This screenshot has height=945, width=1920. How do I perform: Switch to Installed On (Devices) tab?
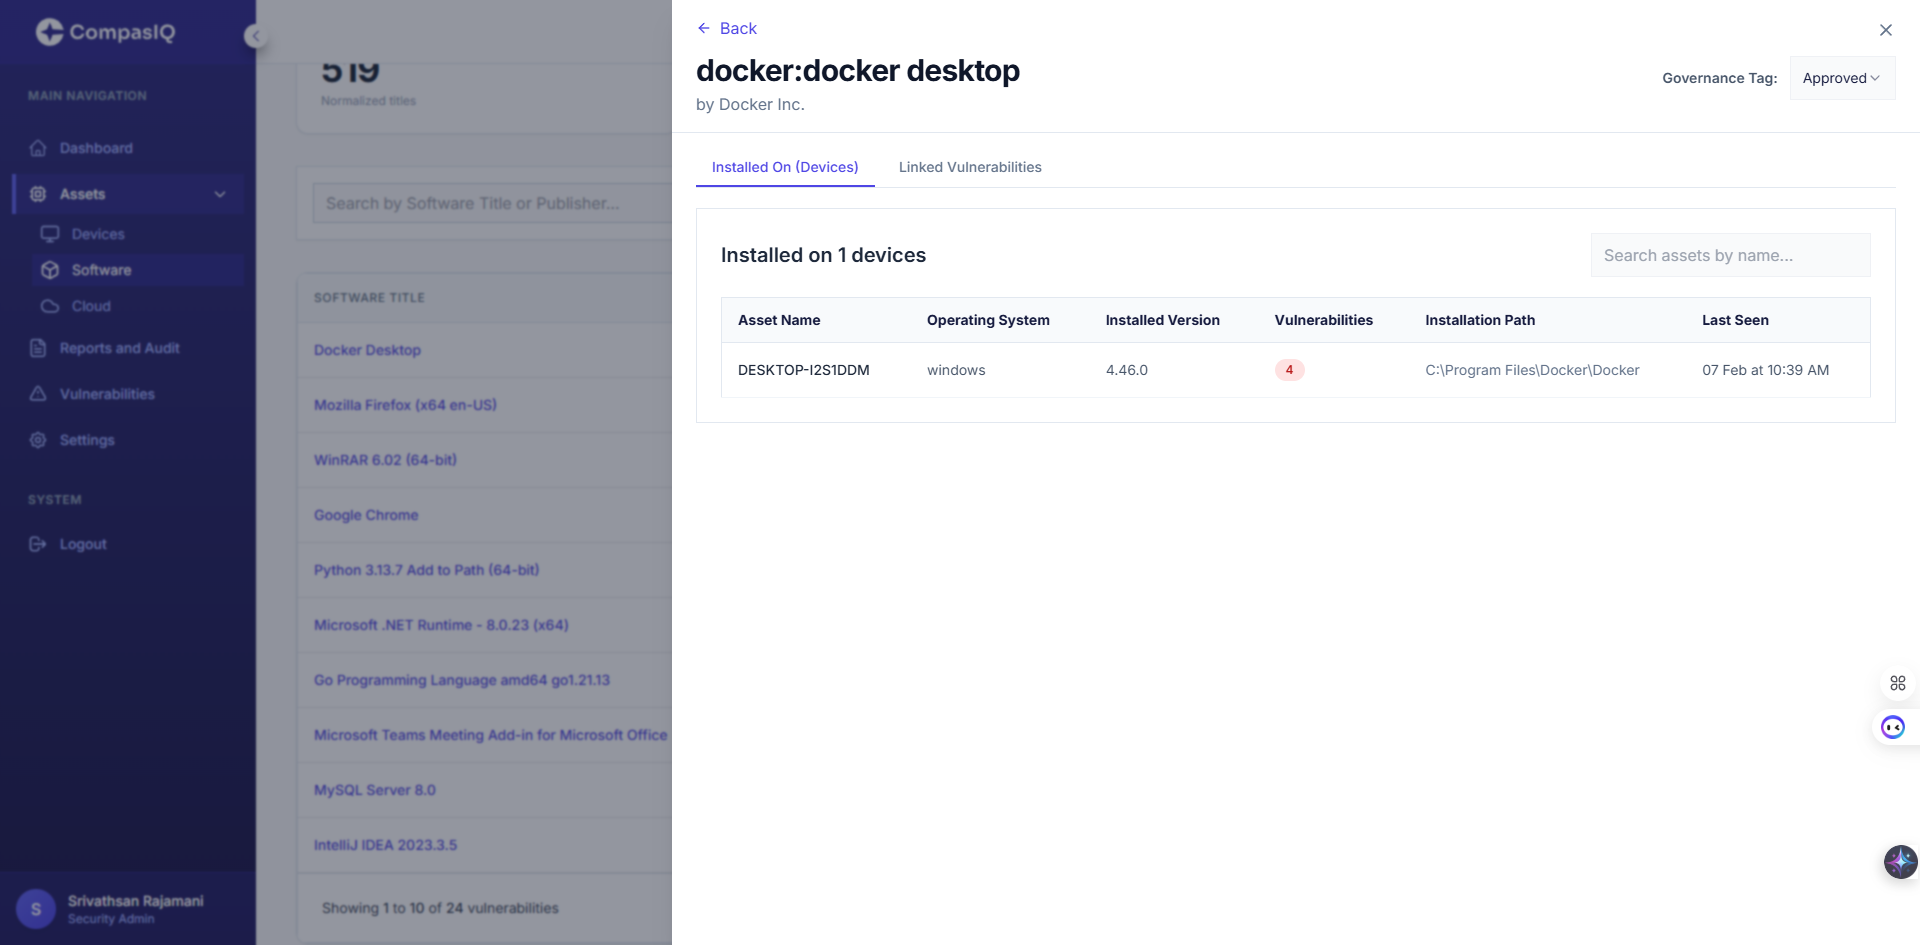coord(785,167)
